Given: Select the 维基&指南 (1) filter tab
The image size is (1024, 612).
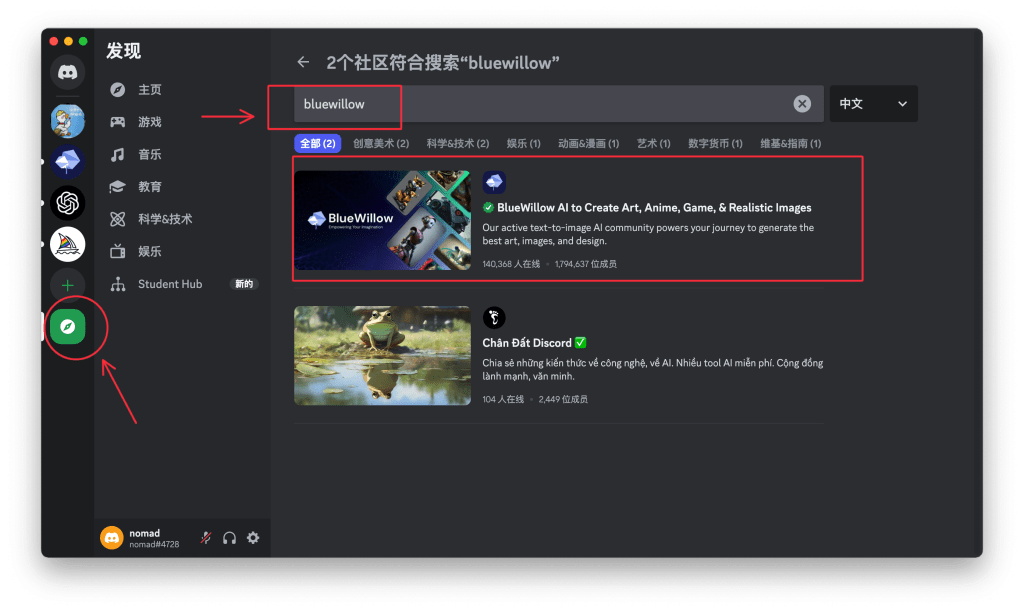Looking at the screenshot, I should pos(790,143).
